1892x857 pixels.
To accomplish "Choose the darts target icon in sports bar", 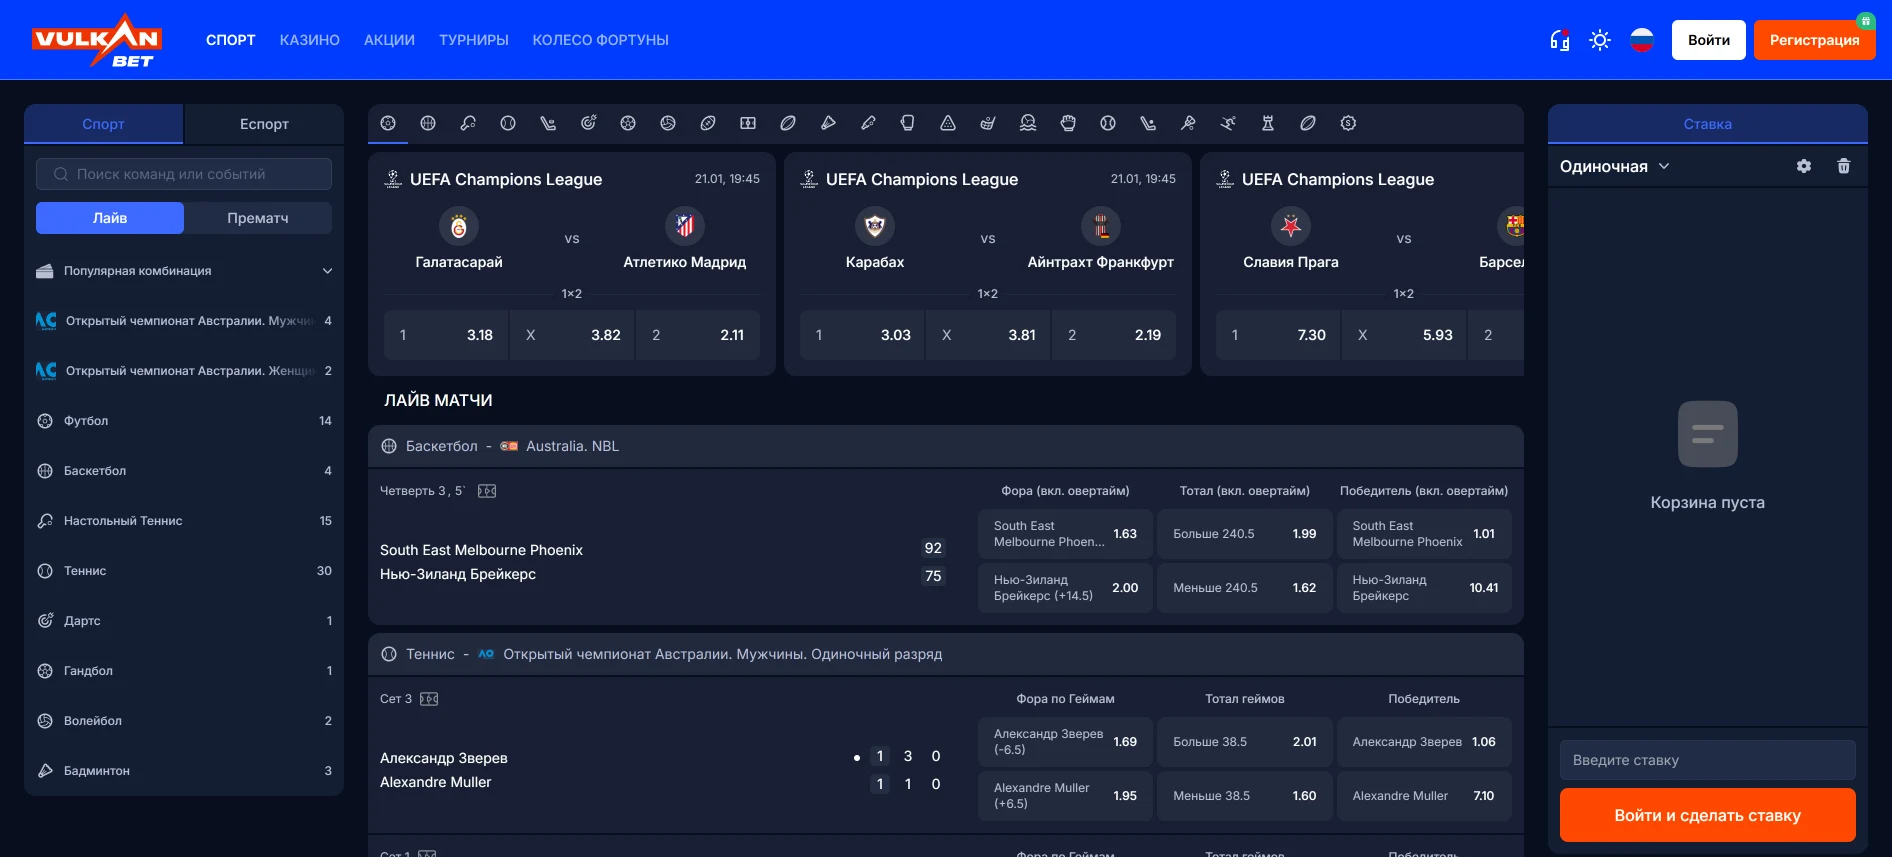I will (x=588, y=123).
